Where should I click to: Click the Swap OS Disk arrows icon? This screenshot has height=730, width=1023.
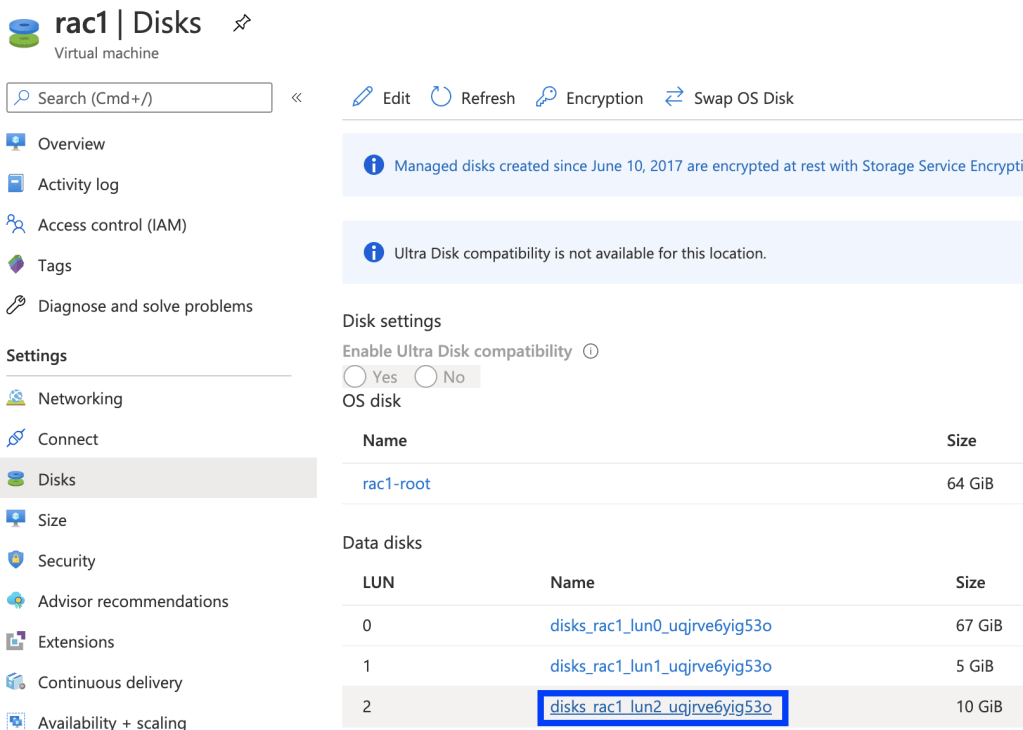674,97
